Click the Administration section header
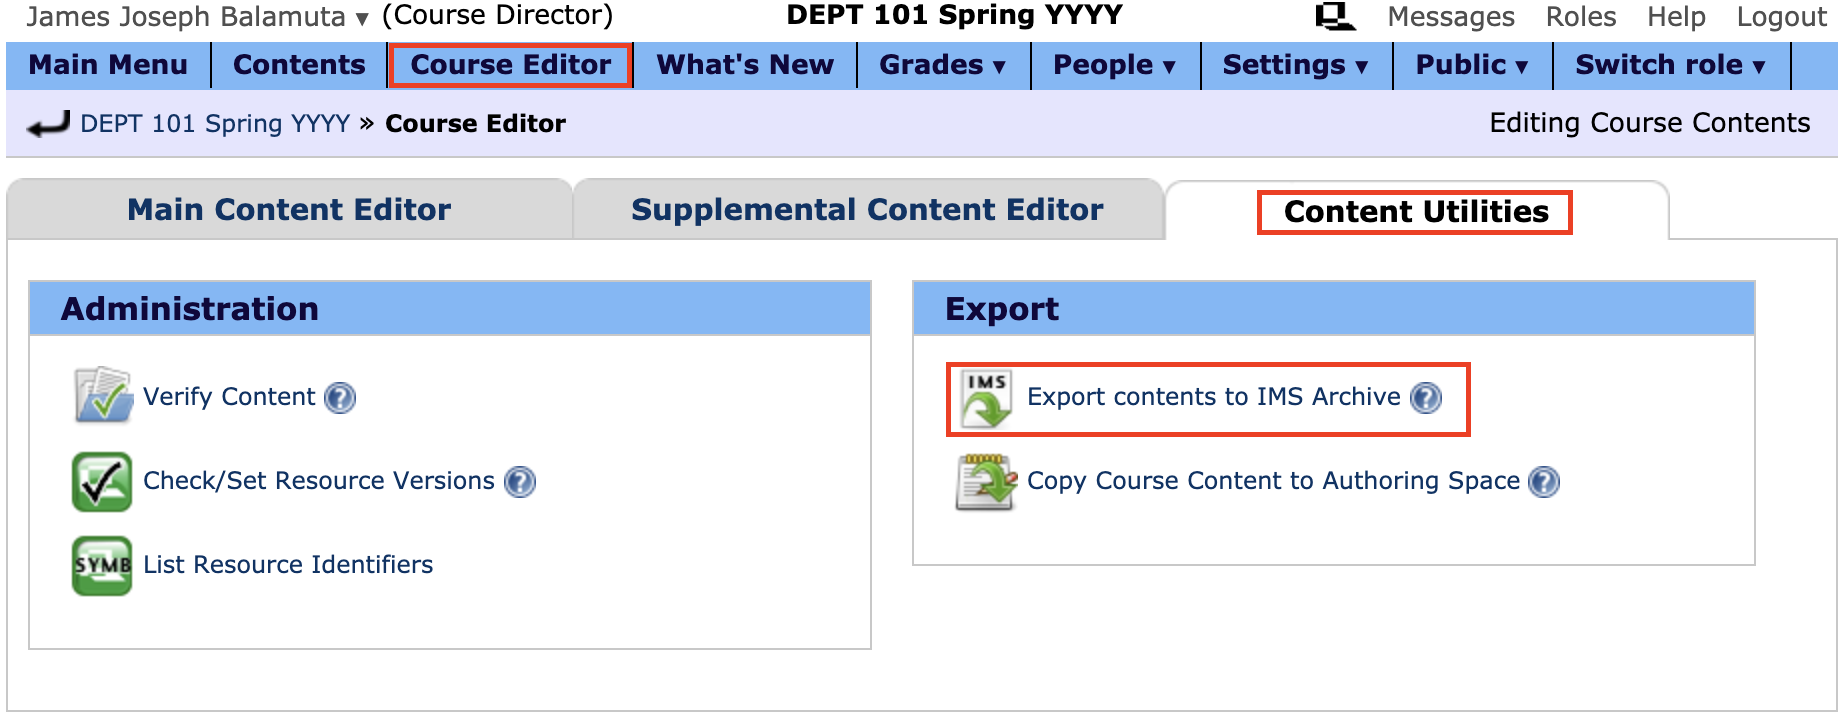The height and width of the screenshot is (724, 1844). 450,309
